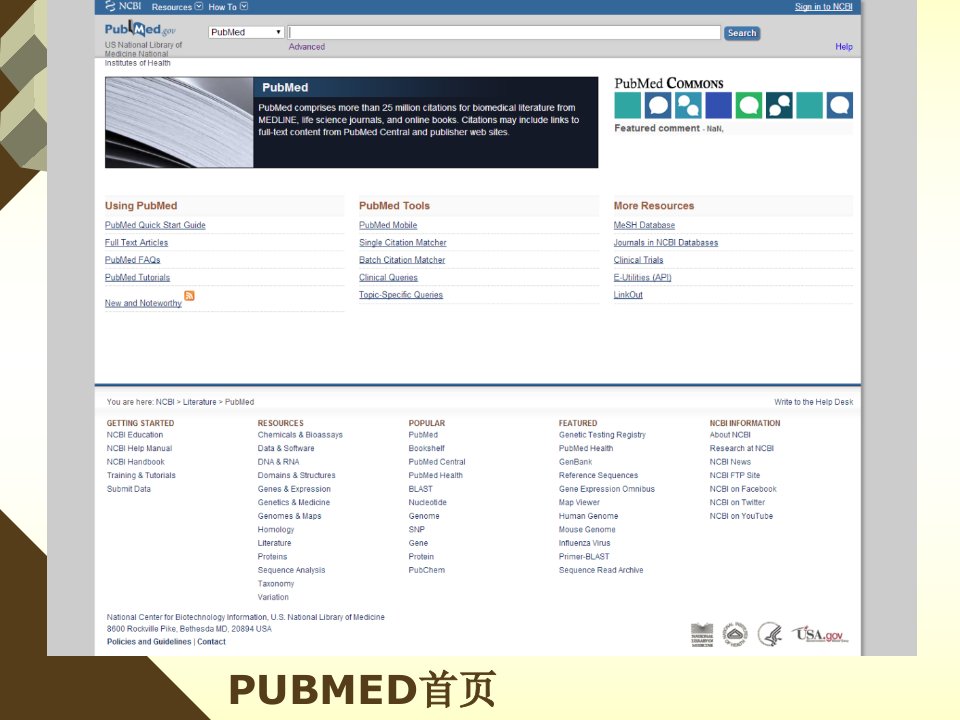Click the NIH round seal footer logo

(735, 634)
